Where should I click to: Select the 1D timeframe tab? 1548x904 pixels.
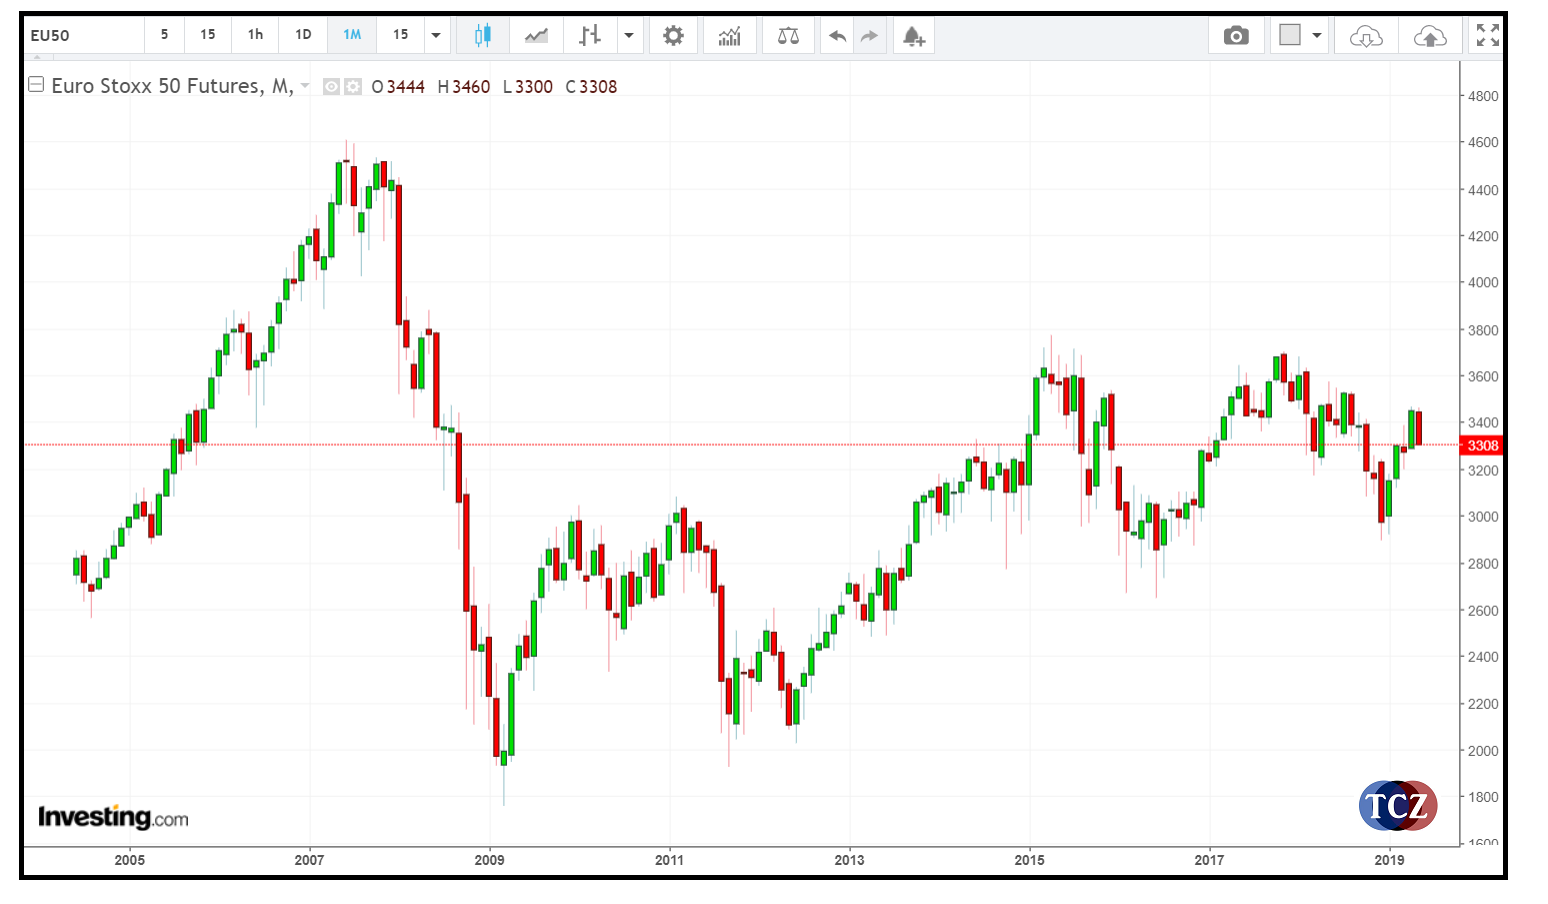(303, 35)
